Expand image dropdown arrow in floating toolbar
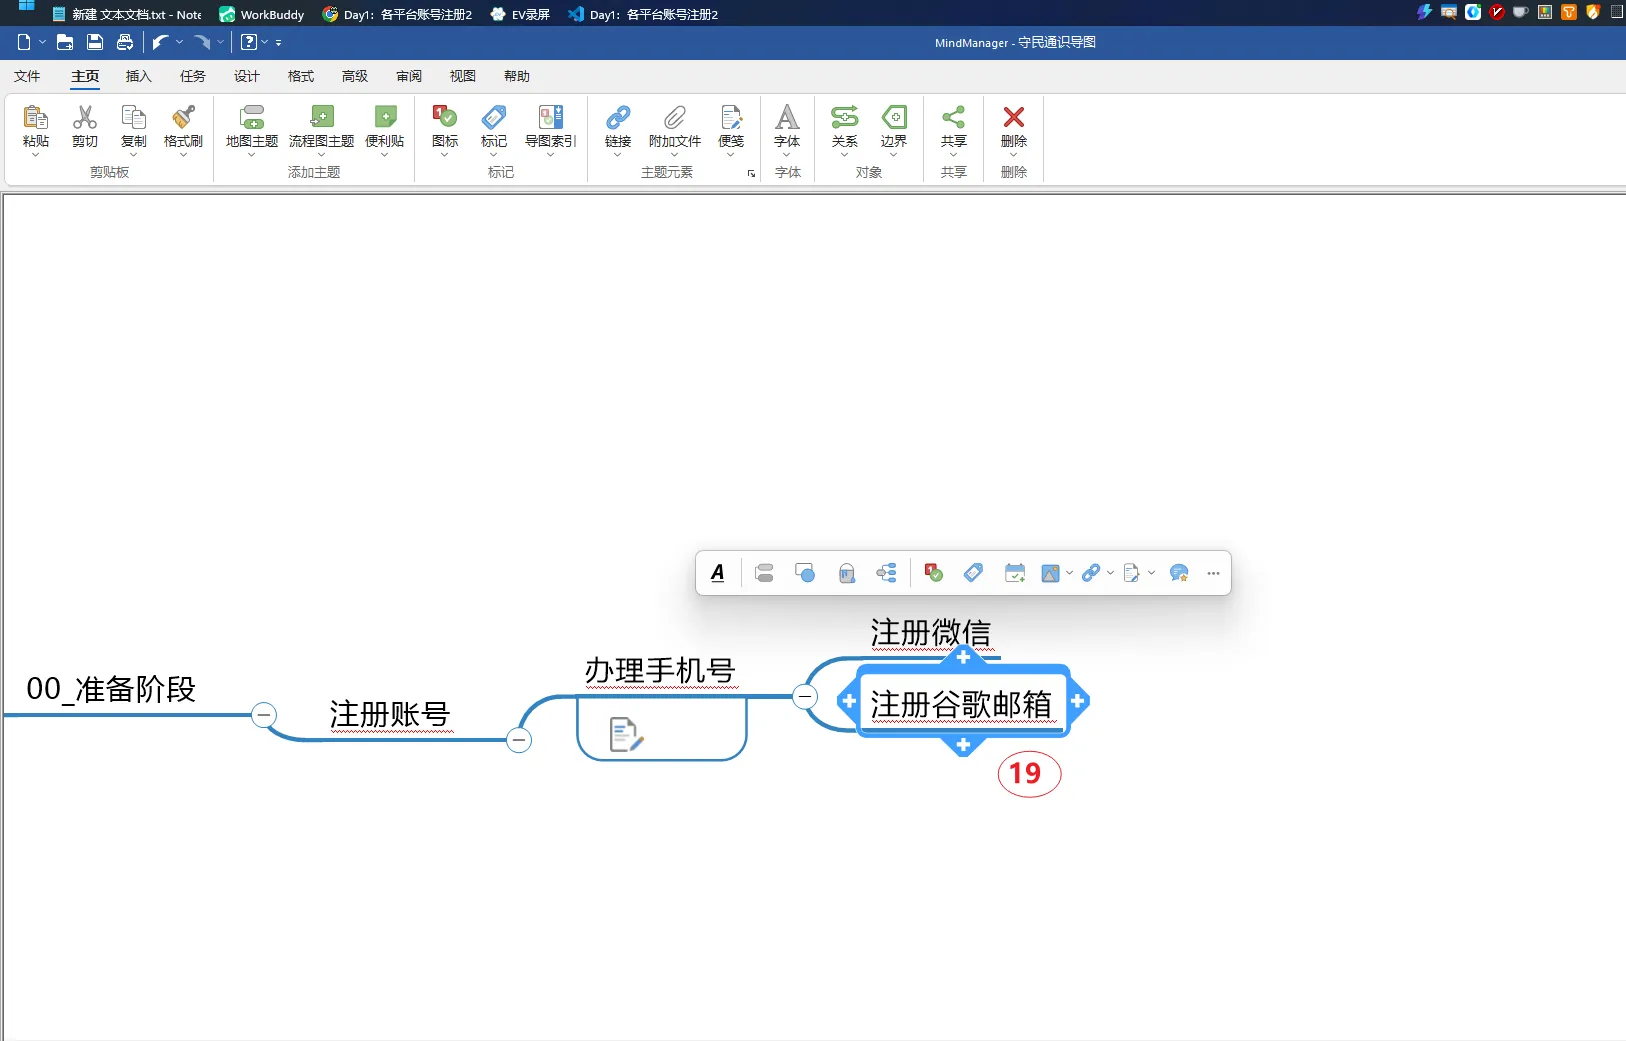 point(1069,573)
